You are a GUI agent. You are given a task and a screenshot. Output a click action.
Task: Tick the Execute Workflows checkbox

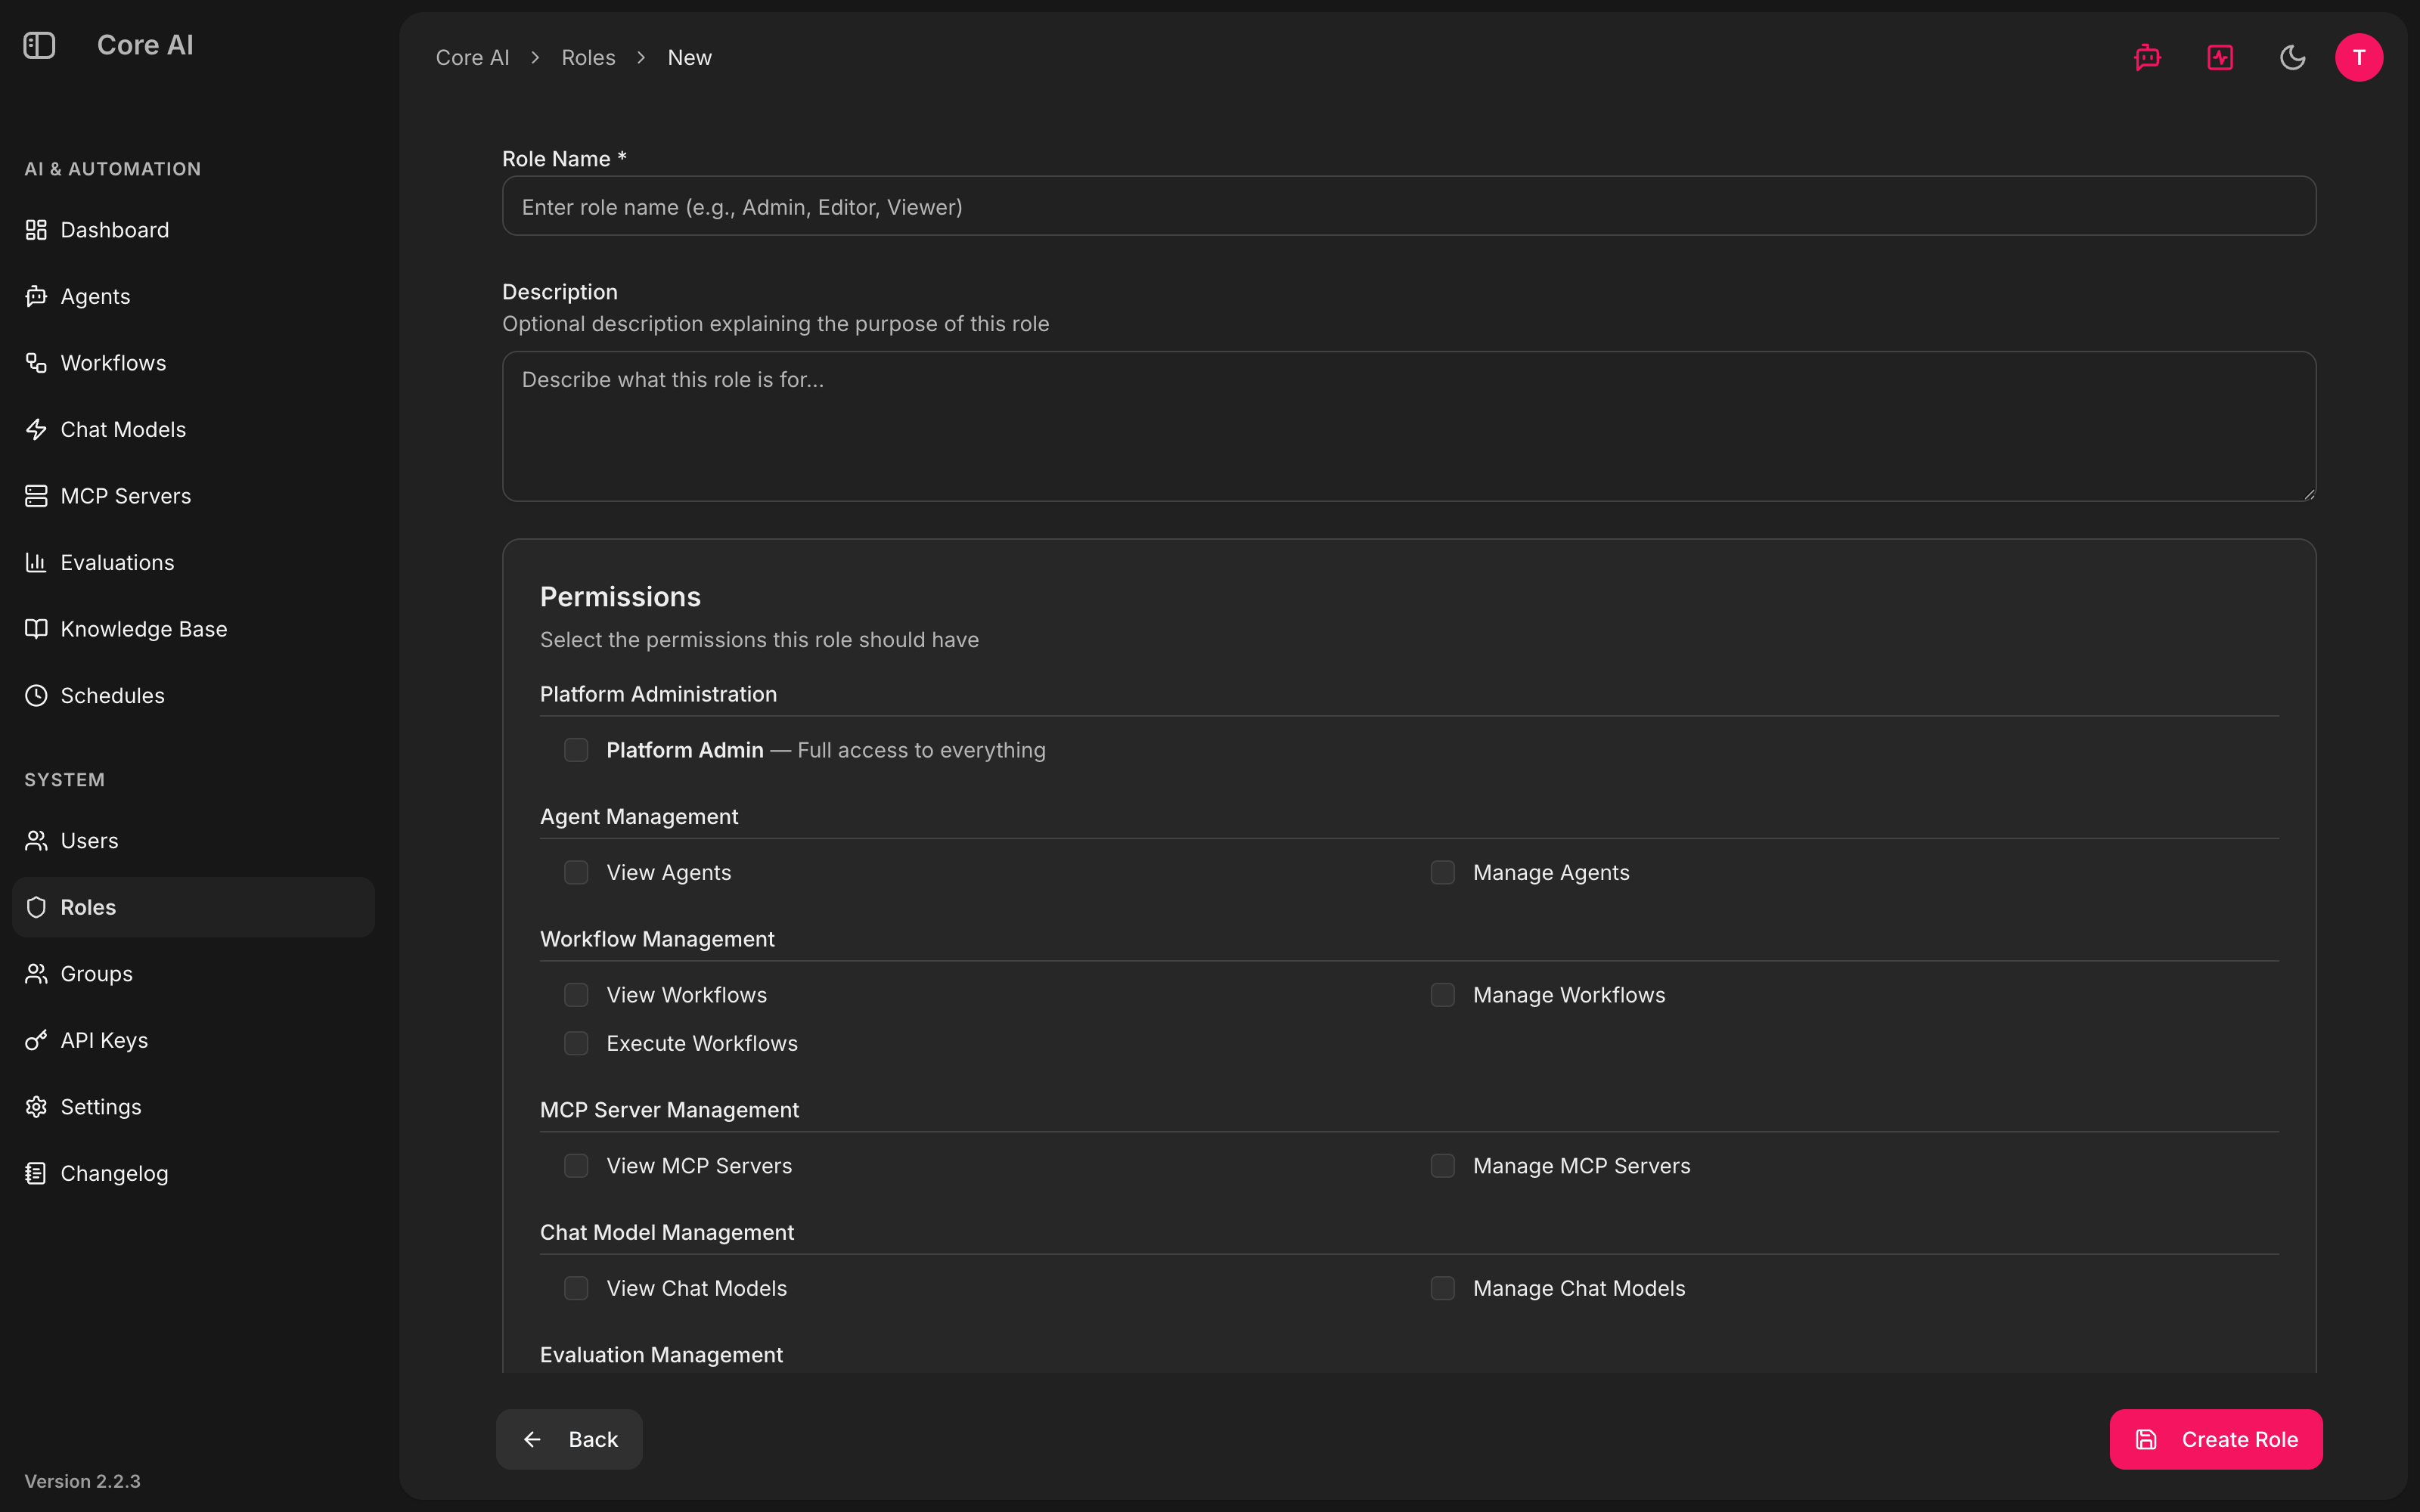pyautogui.click(x=576, y=1043)
